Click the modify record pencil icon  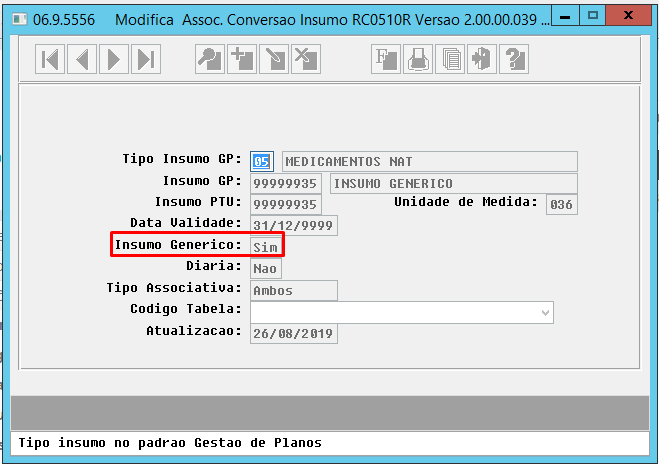pos(274,59)
